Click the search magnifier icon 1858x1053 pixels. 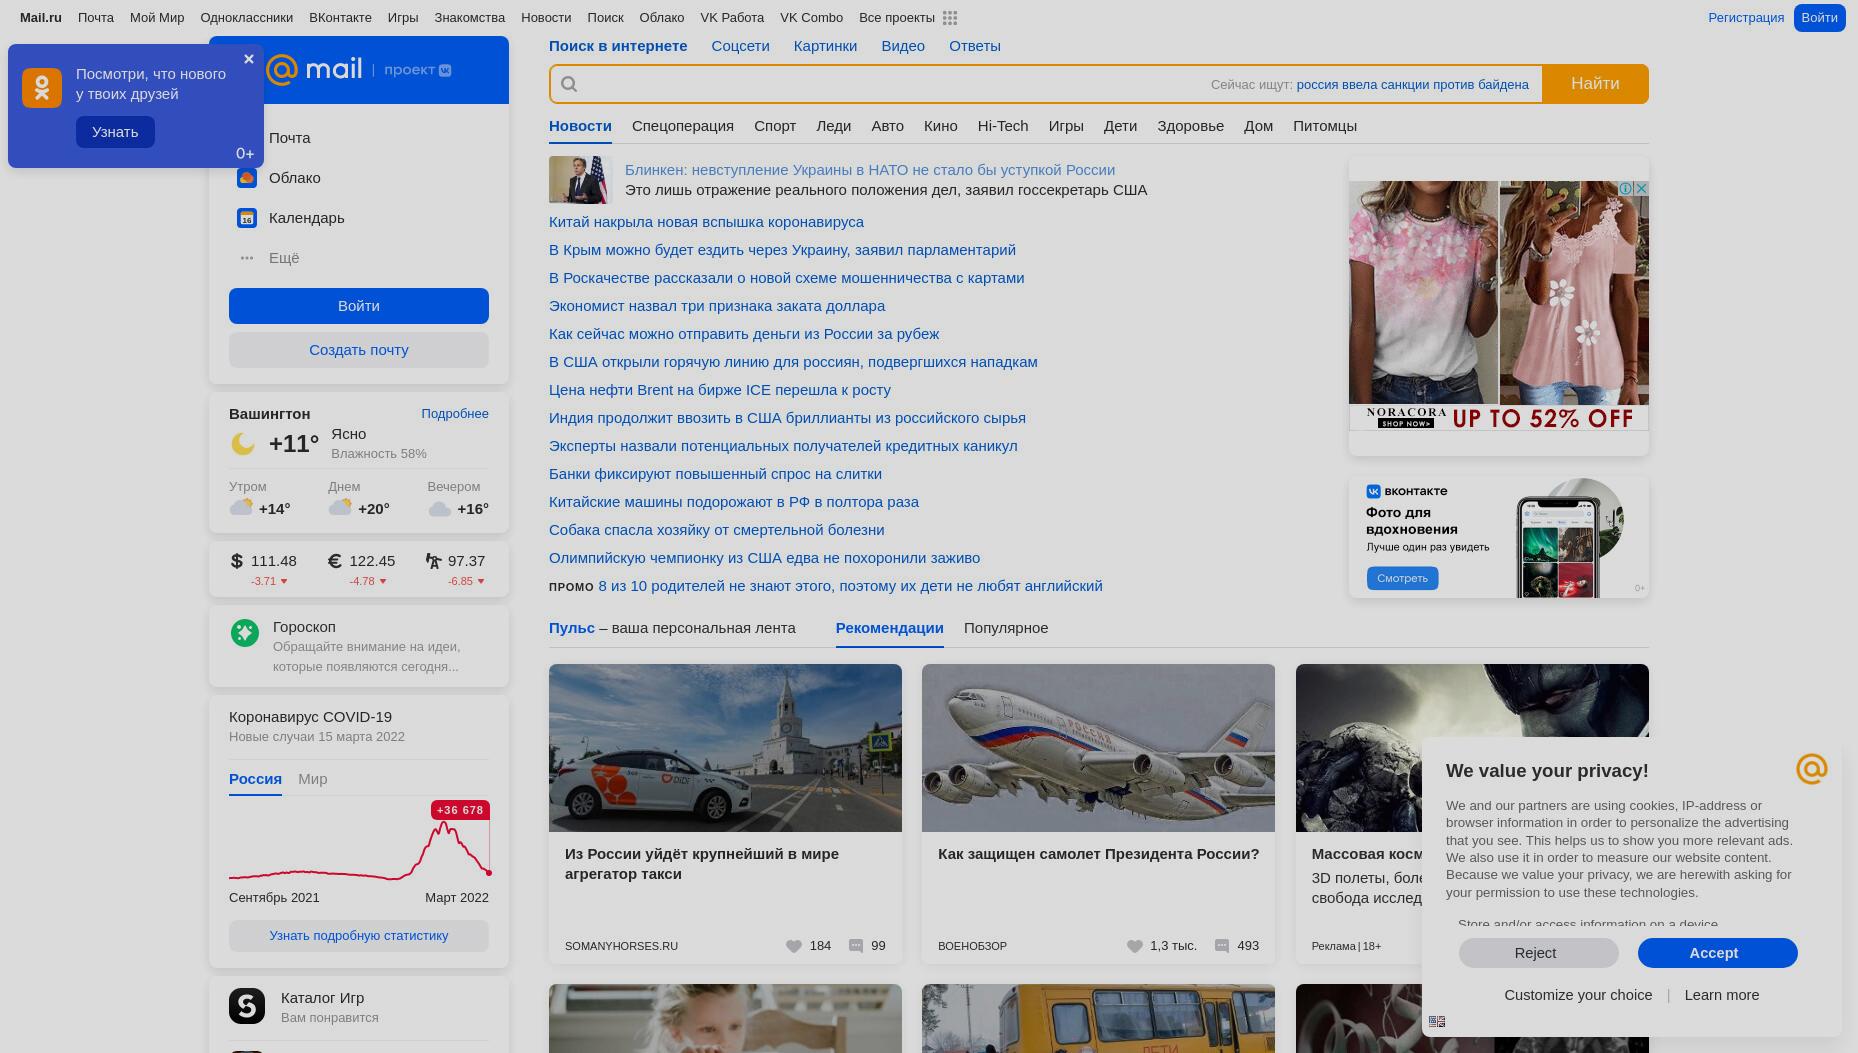click(570, 84)
